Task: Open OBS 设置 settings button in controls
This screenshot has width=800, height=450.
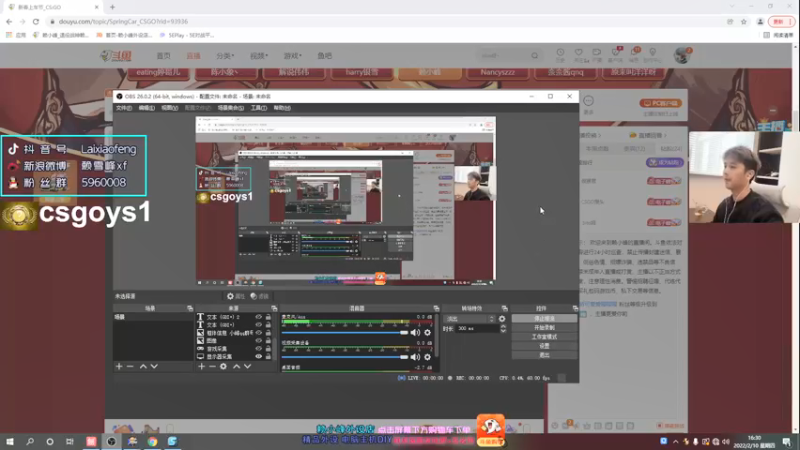Action: (x=544, y=346)
